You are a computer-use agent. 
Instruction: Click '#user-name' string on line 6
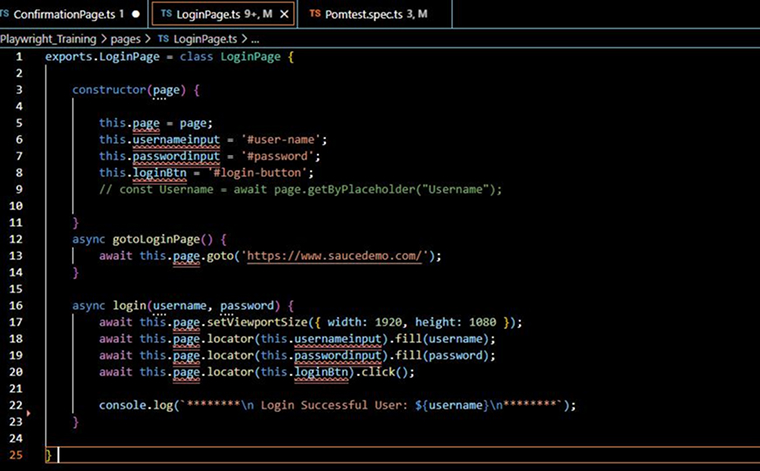click(x=281, y=140)
